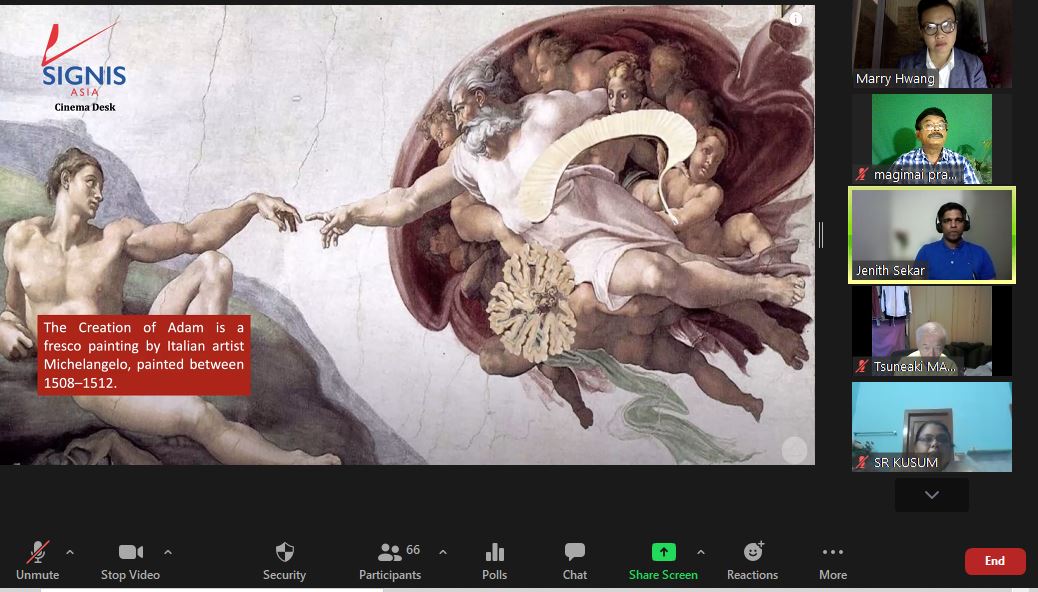
Task: Click the green Share Screen icon
Action: (x=663, y=552)
